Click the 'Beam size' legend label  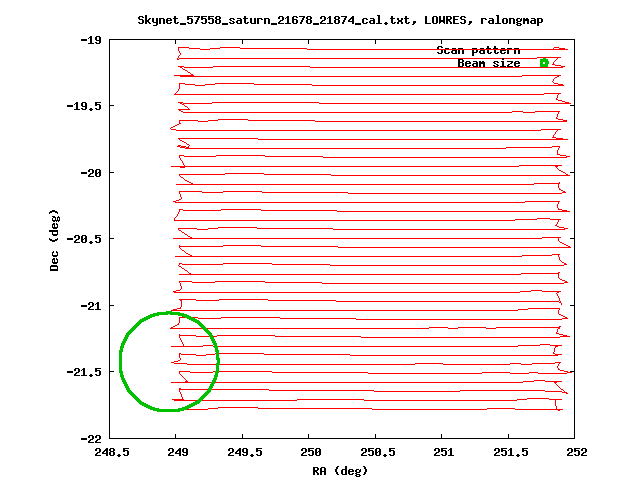(x=489, y=63)
